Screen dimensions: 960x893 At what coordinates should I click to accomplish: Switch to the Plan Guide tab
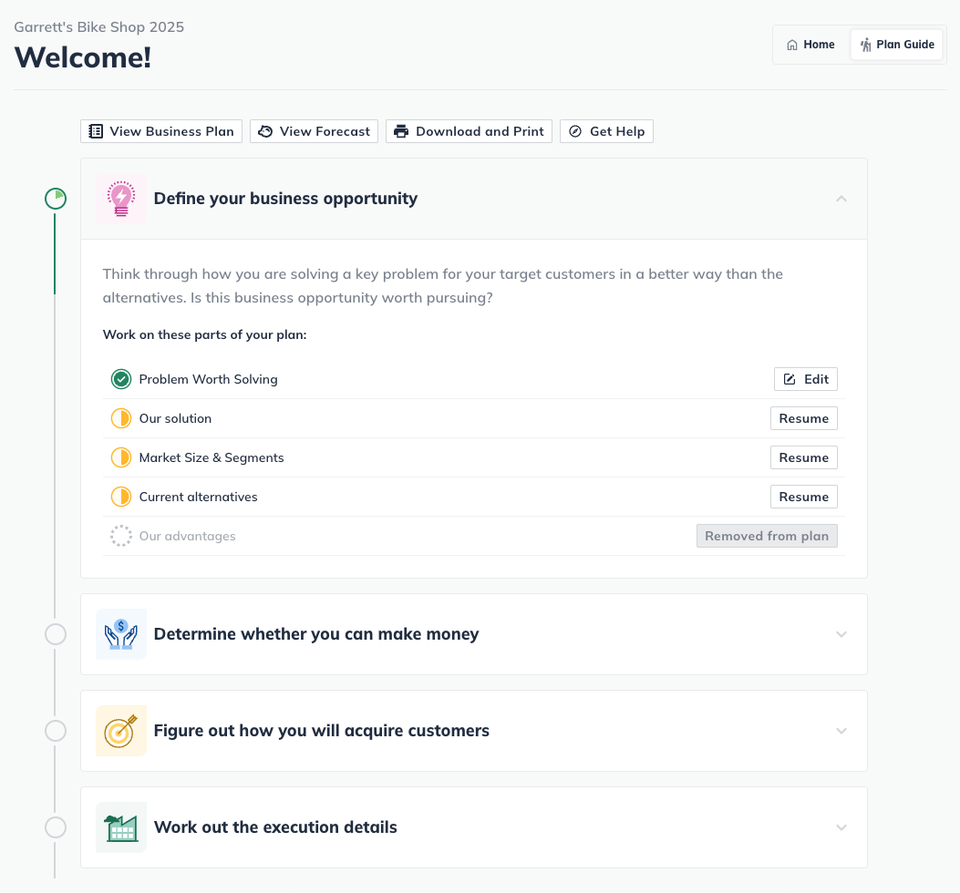click(896, 45)
